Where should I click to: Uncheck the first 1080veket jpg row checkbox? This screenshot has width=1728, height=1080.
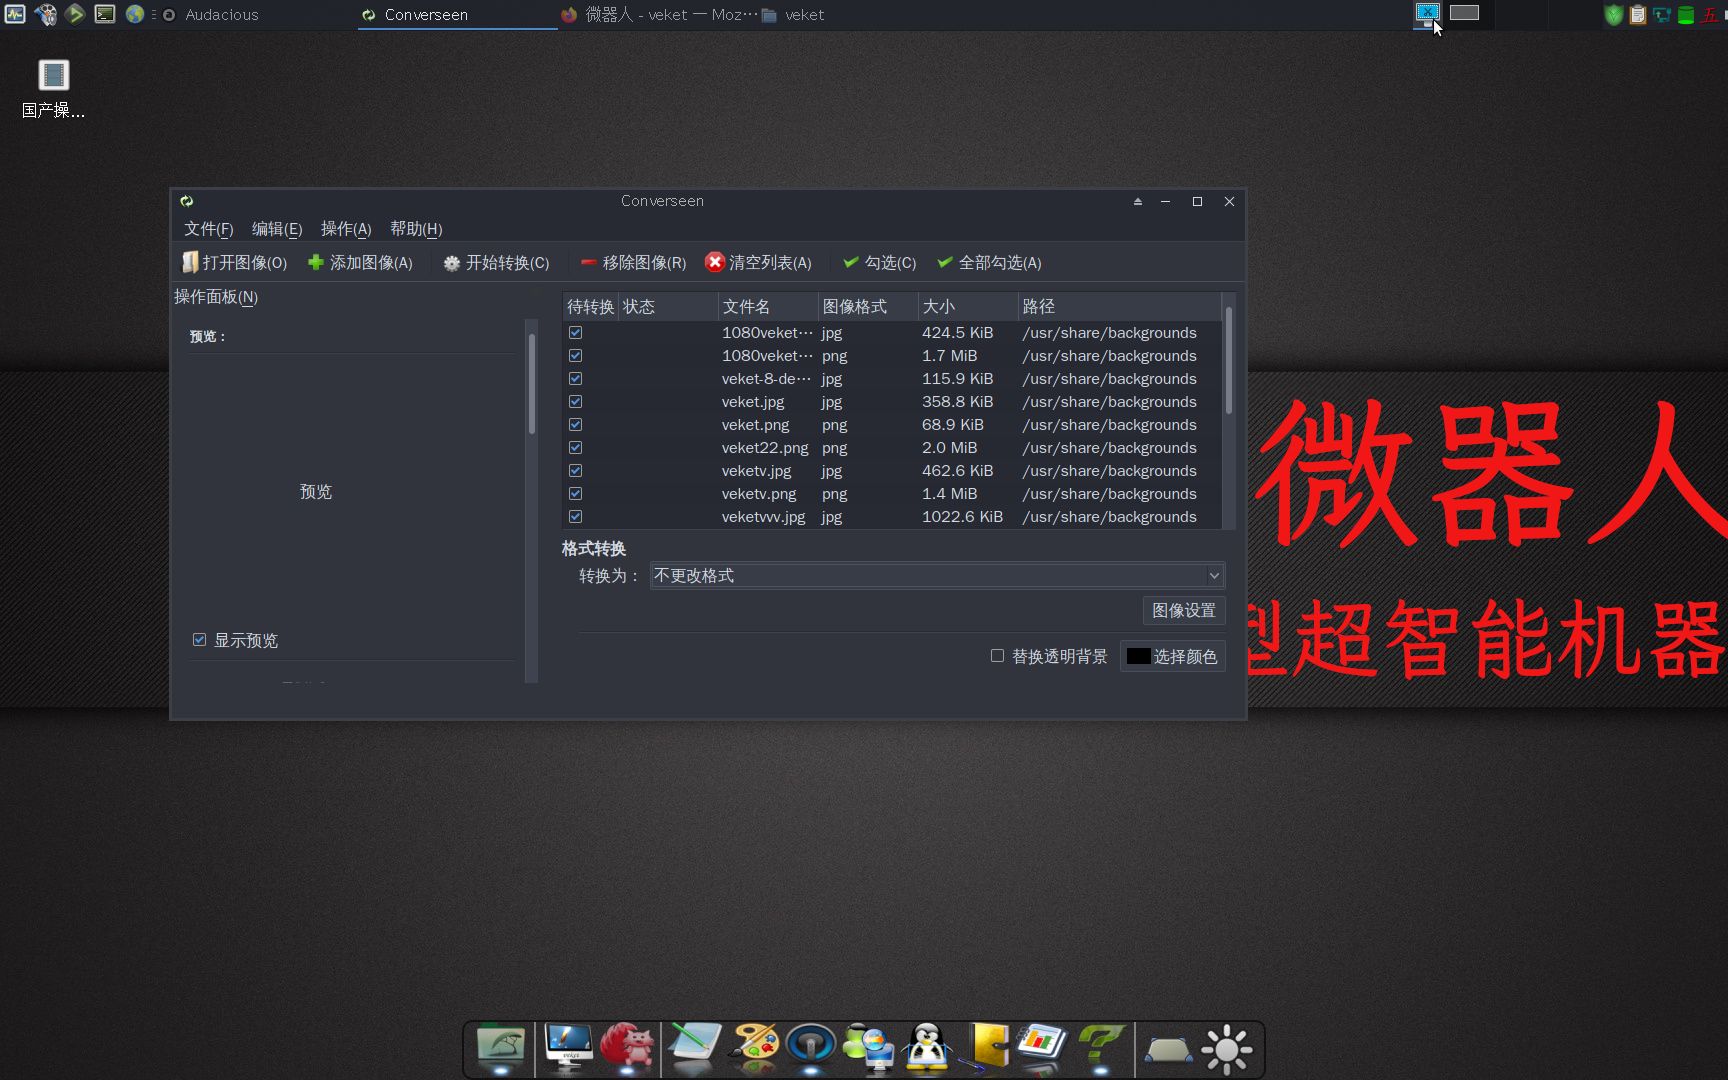click(x=575, y=332)
